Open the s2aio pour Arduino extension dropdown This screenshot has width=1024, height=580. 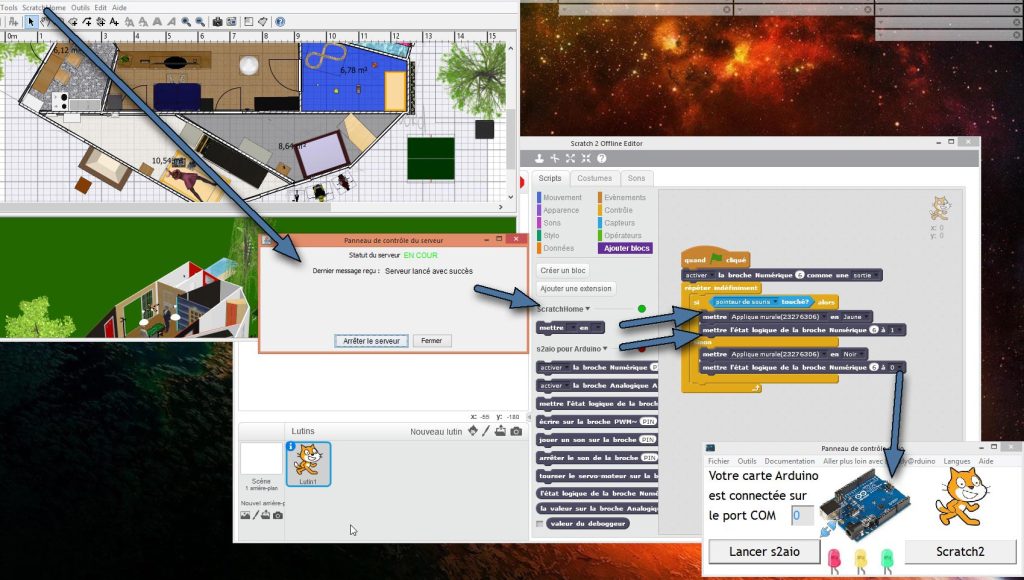606,348
